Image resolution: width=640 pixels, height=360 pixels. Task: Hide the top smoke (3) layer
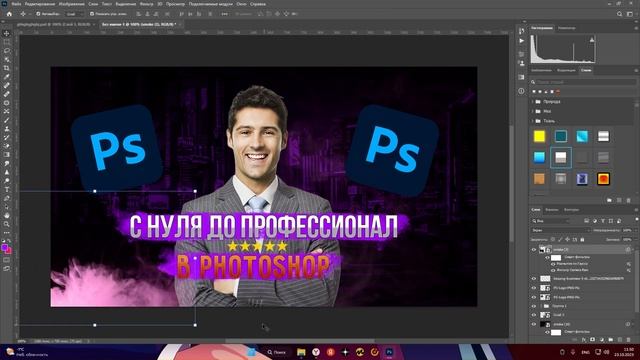533,249
